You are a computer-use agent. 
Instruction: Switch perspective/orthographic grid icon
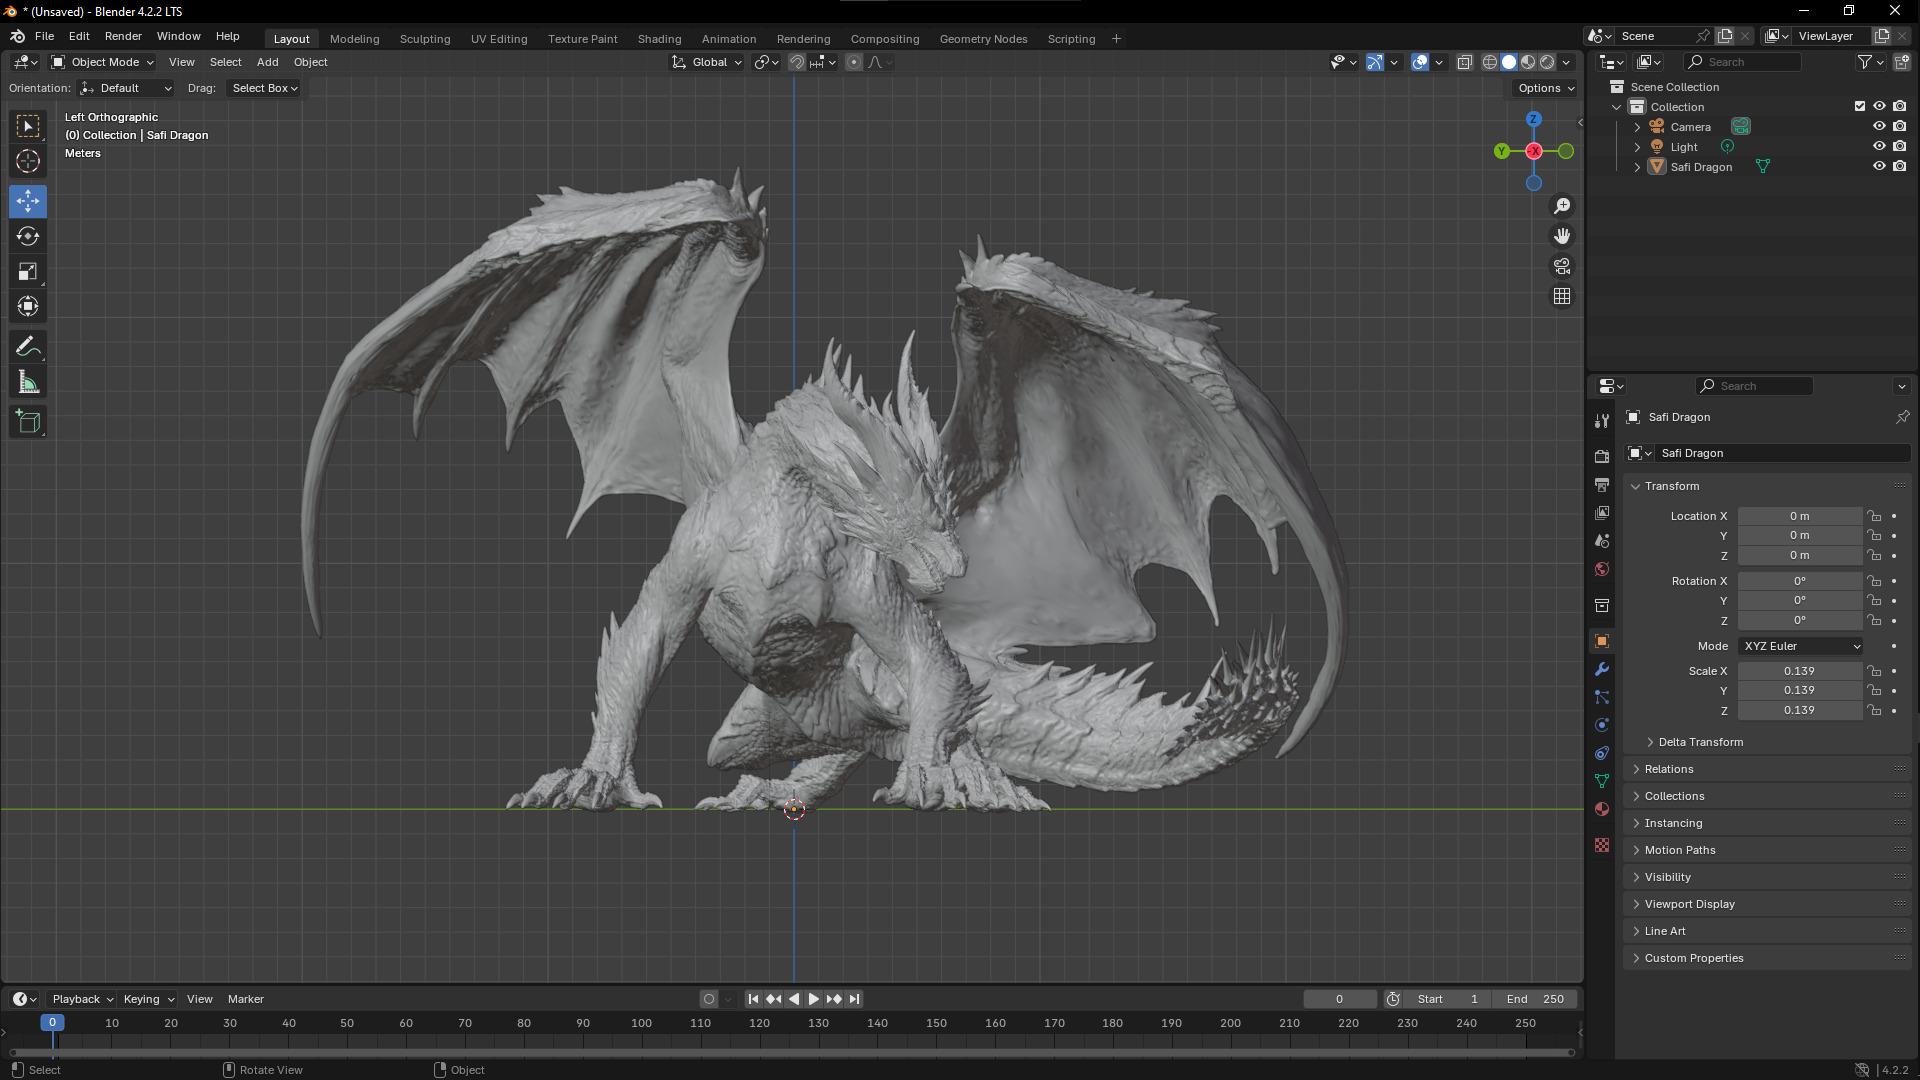coord(1562,296)
